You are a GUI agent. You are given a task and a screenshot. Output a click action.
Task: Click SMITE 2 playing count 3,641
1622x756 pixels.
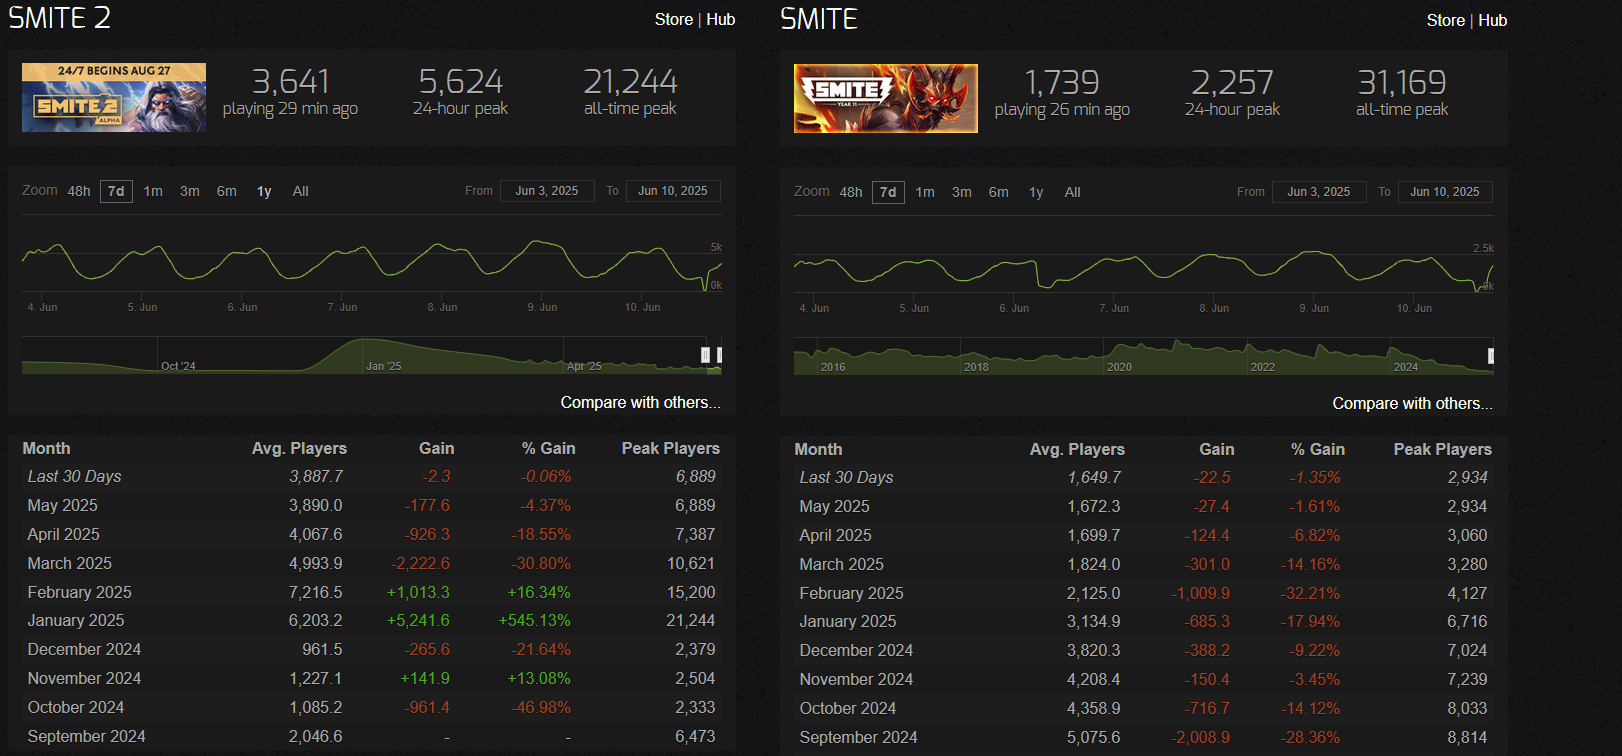[x=290, y=81]
